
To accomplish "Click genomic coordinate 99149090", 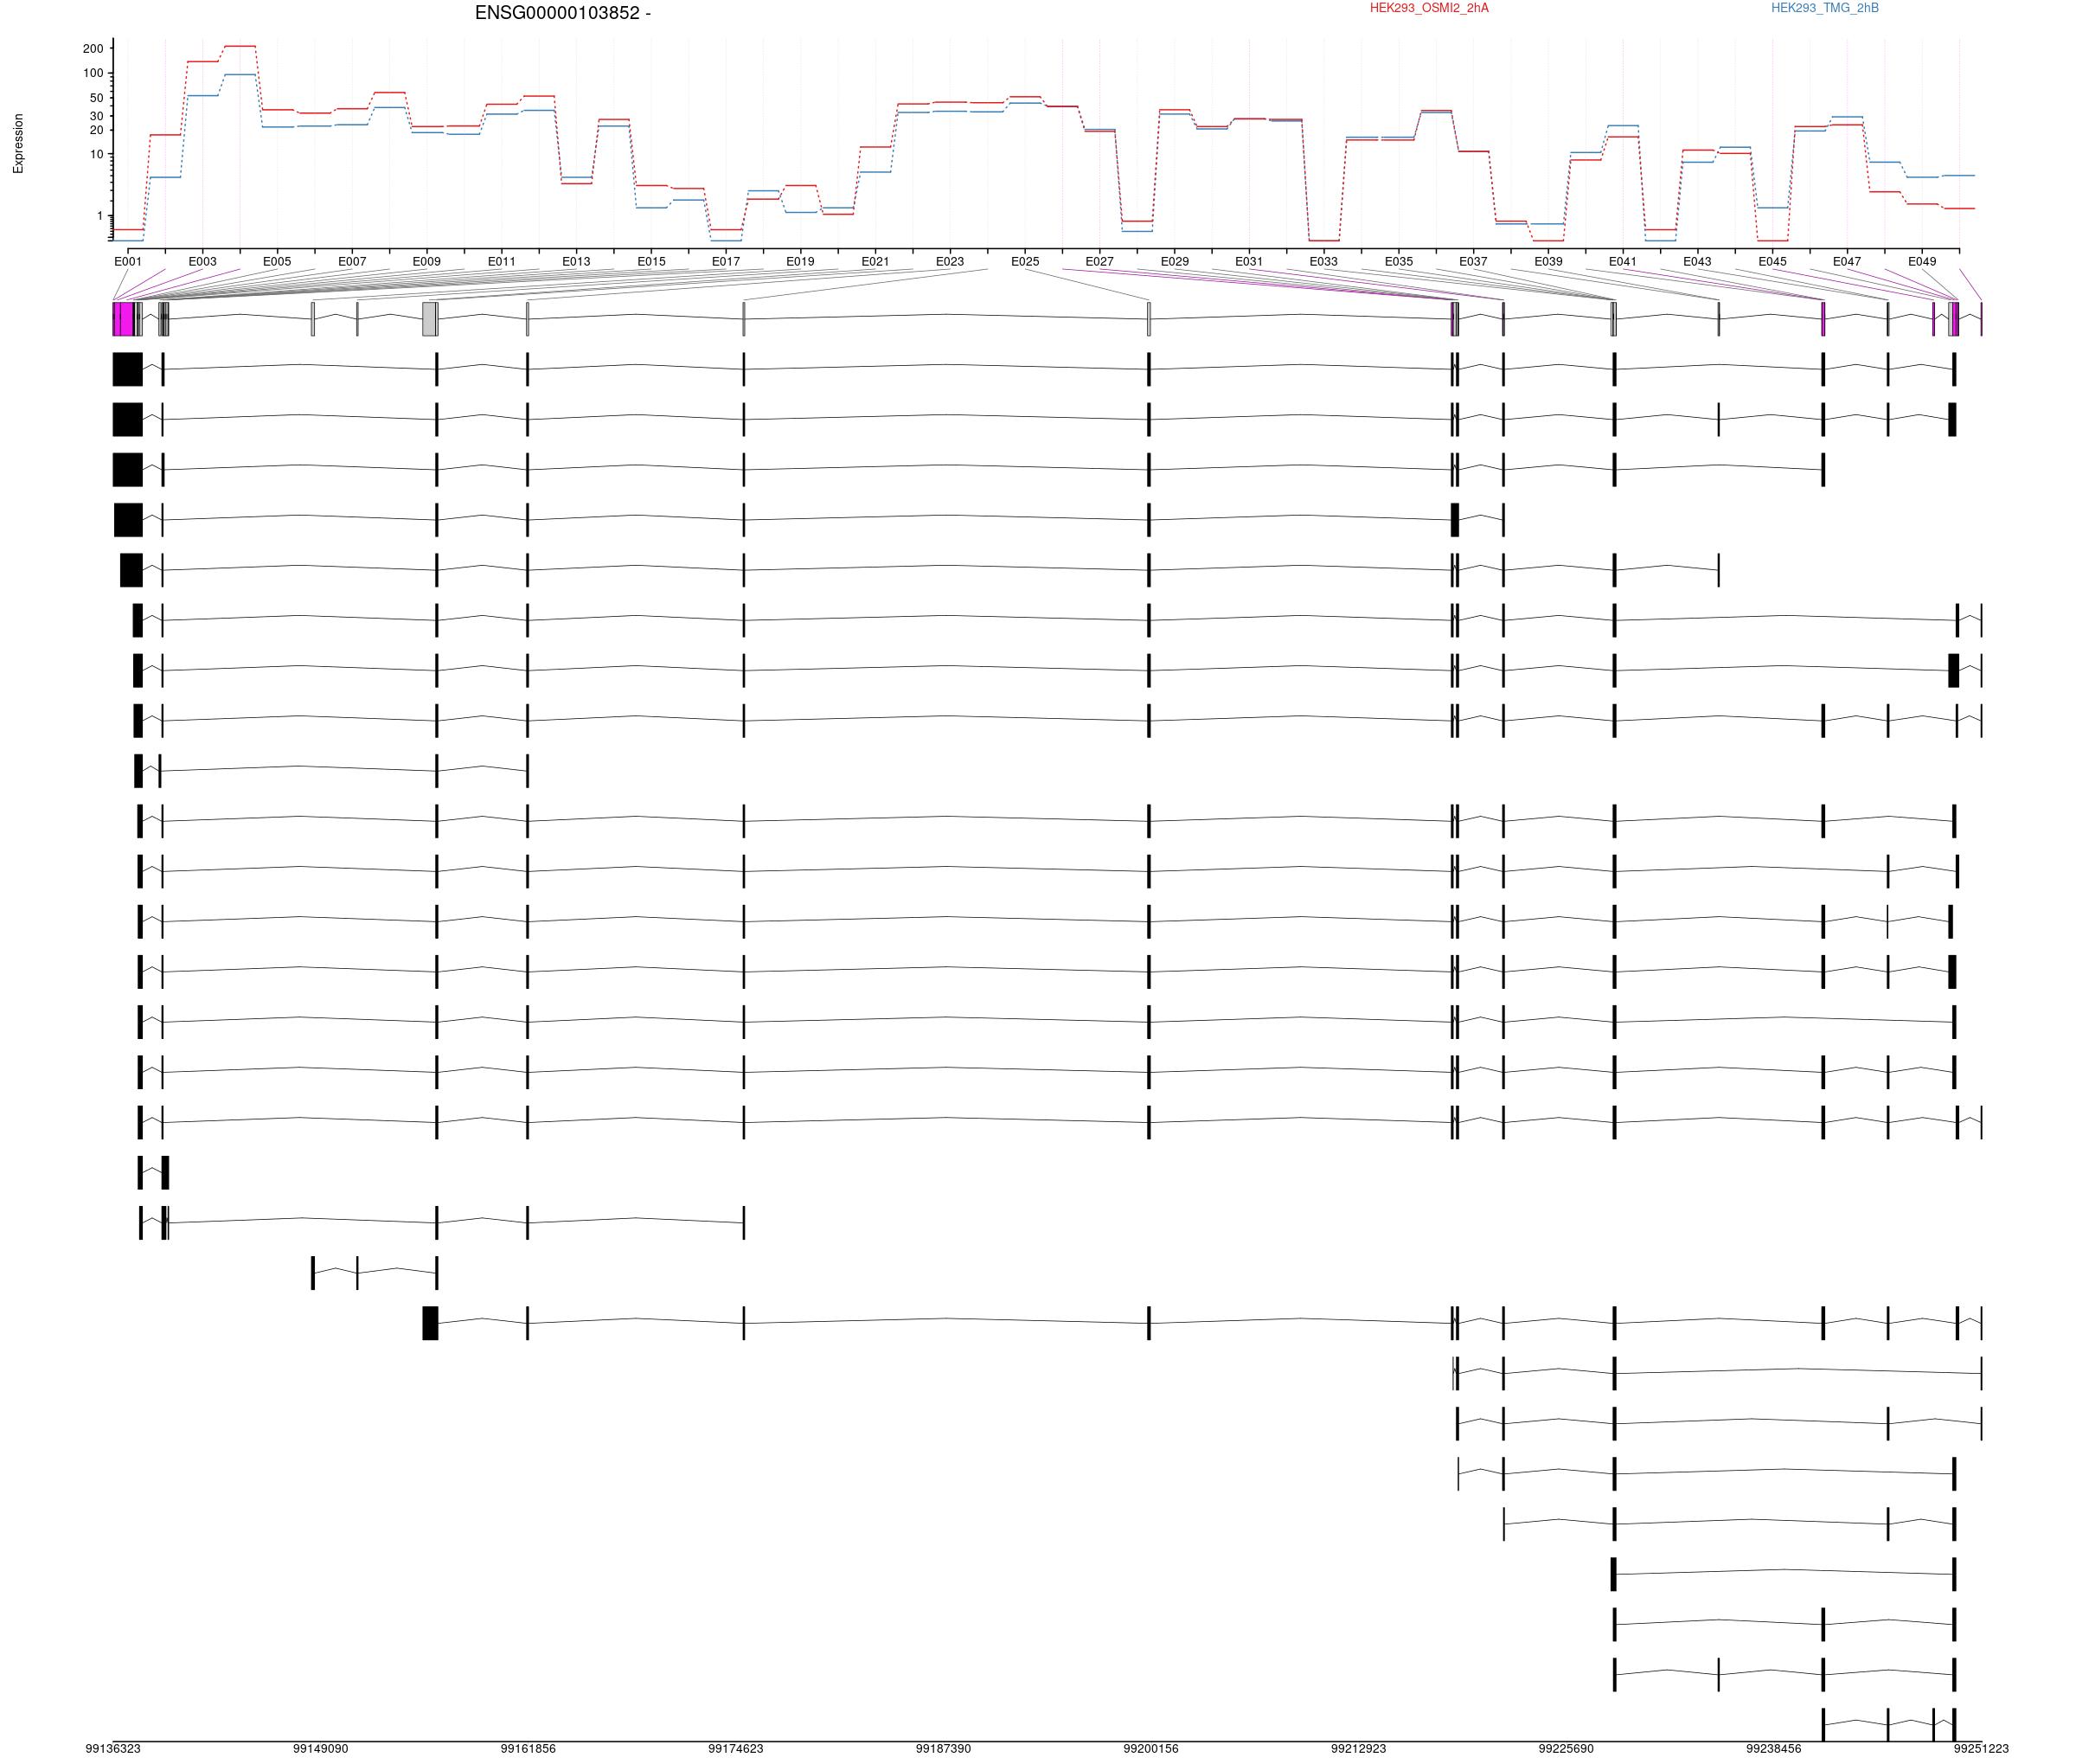I will (321, 1749).
